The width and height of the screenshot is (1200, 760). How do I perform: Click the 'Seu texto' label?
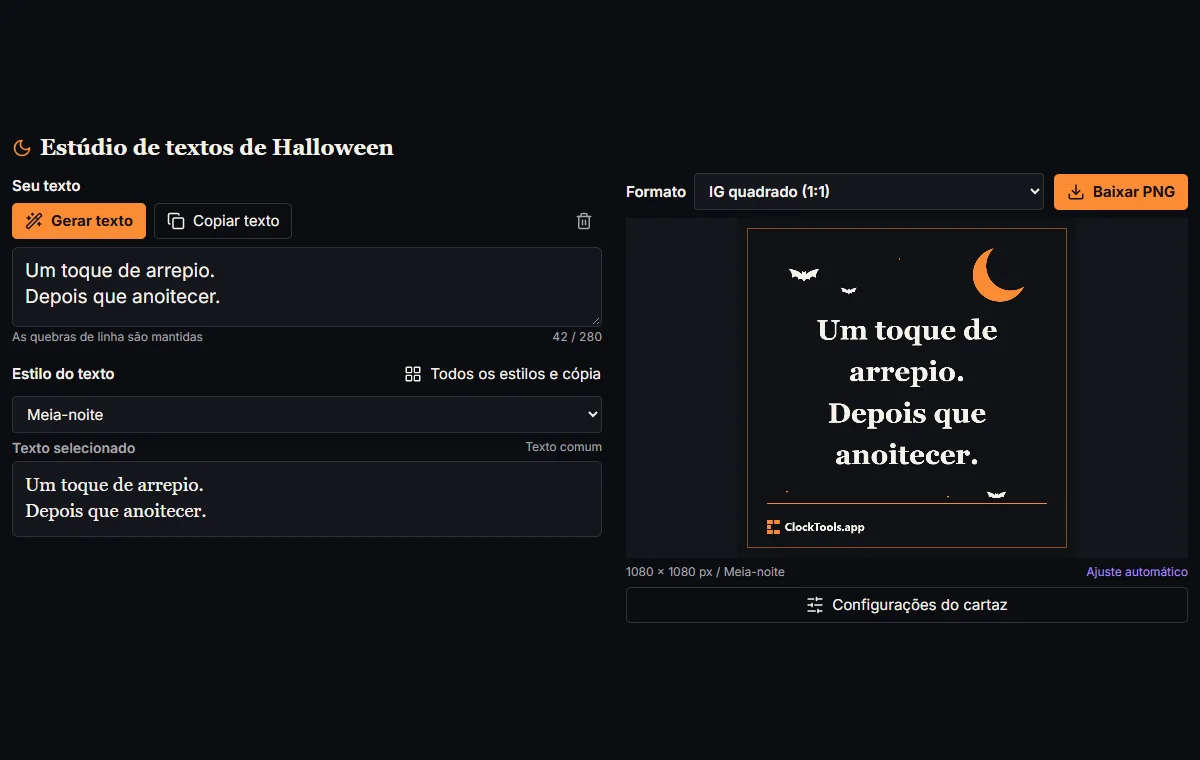tap(46, 186)
